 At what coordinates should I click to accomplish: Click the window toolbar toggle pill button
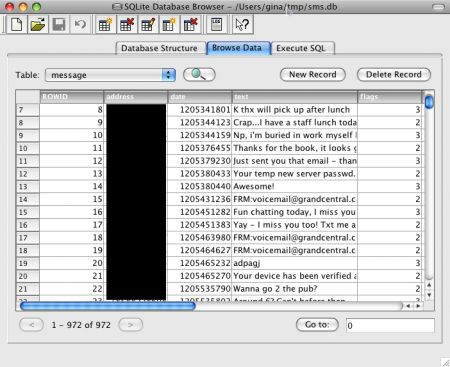(x=438, y=6)
